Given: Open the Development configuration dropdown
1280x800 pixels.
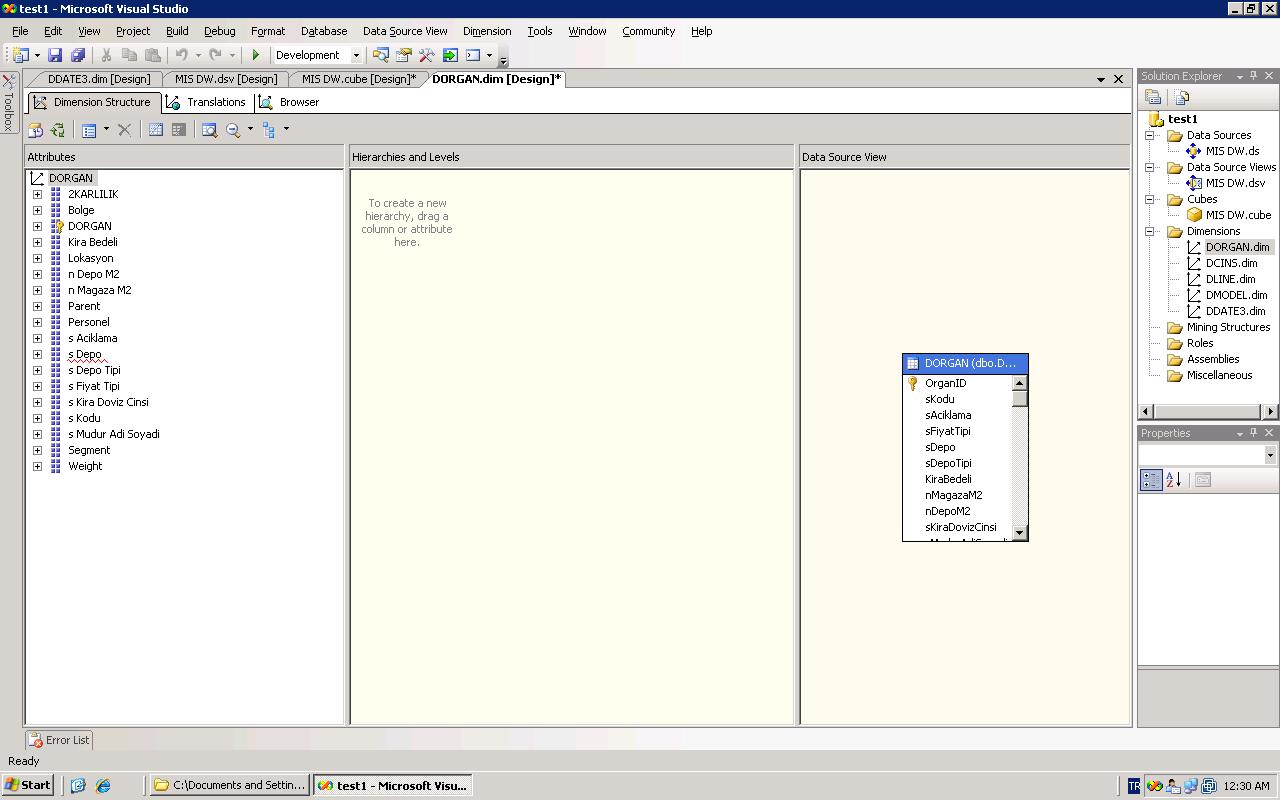Looking at the screenshot, I should coord(355,55).
